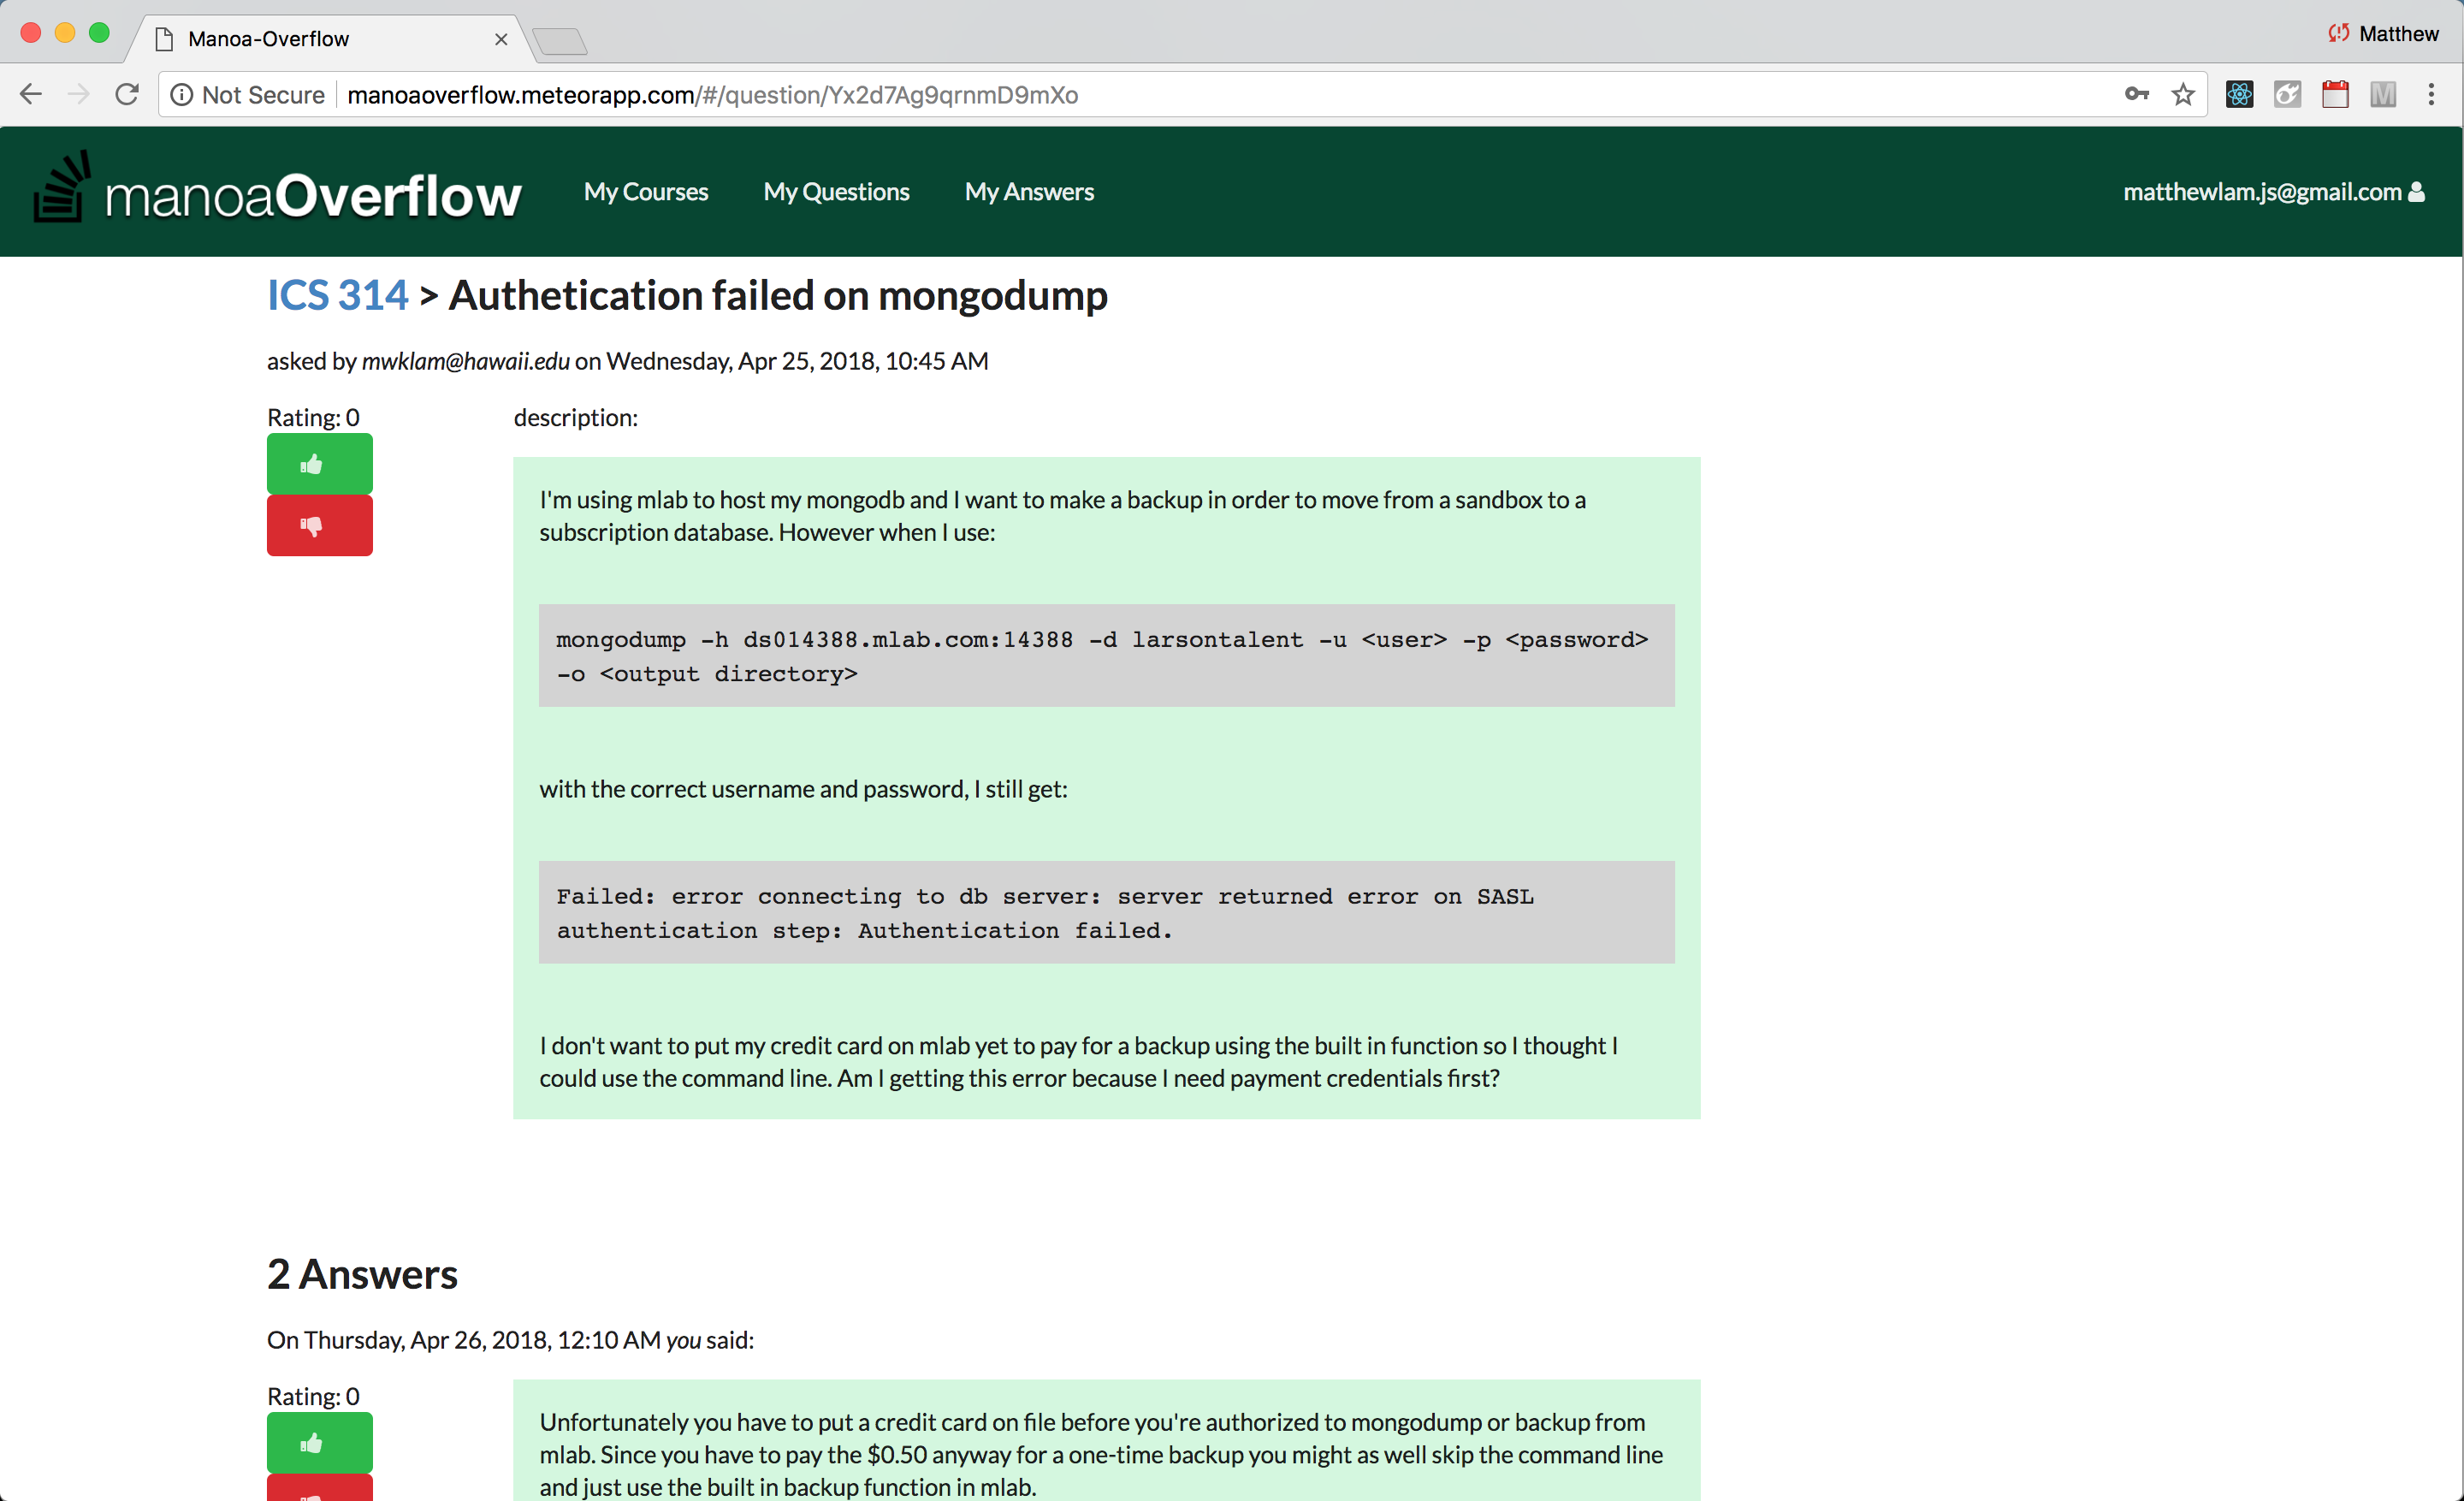Viewport: 2464px width, 1501px height.
Task: Open My Answers page
Action: tap(1029, 191)
